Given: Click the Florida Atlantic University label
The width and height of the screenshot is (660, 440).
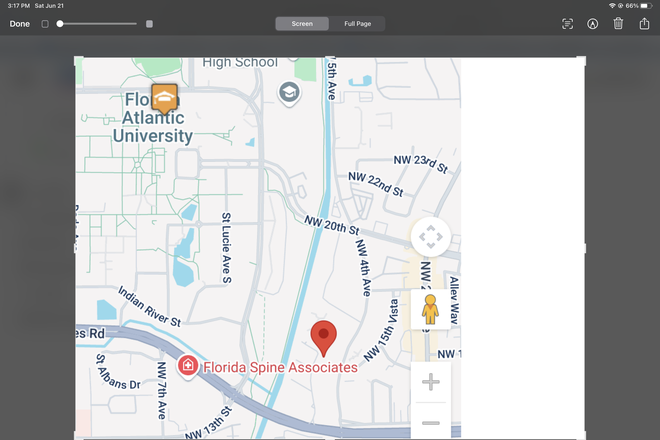Looking at the screenshot, I should 152,118.
